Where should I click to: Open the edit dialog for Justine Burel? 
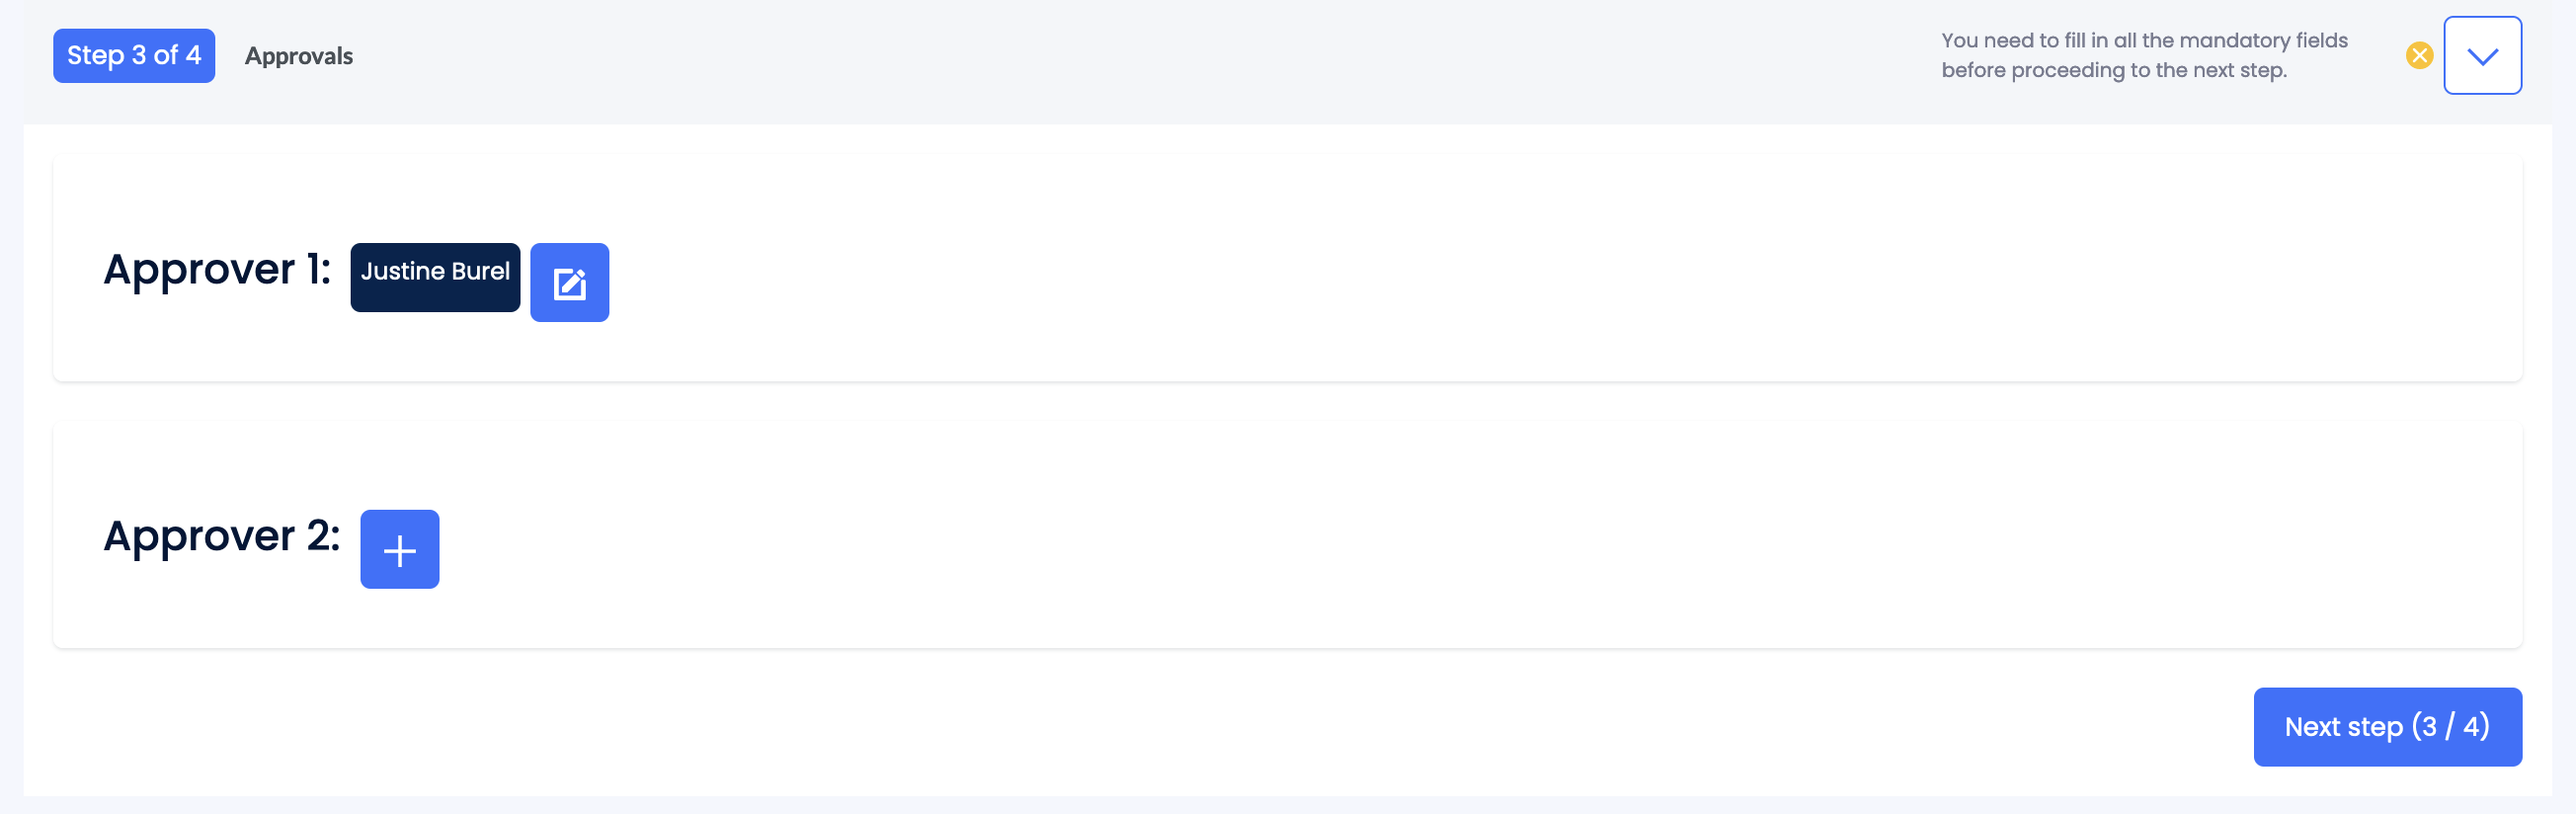pos(569,282)
